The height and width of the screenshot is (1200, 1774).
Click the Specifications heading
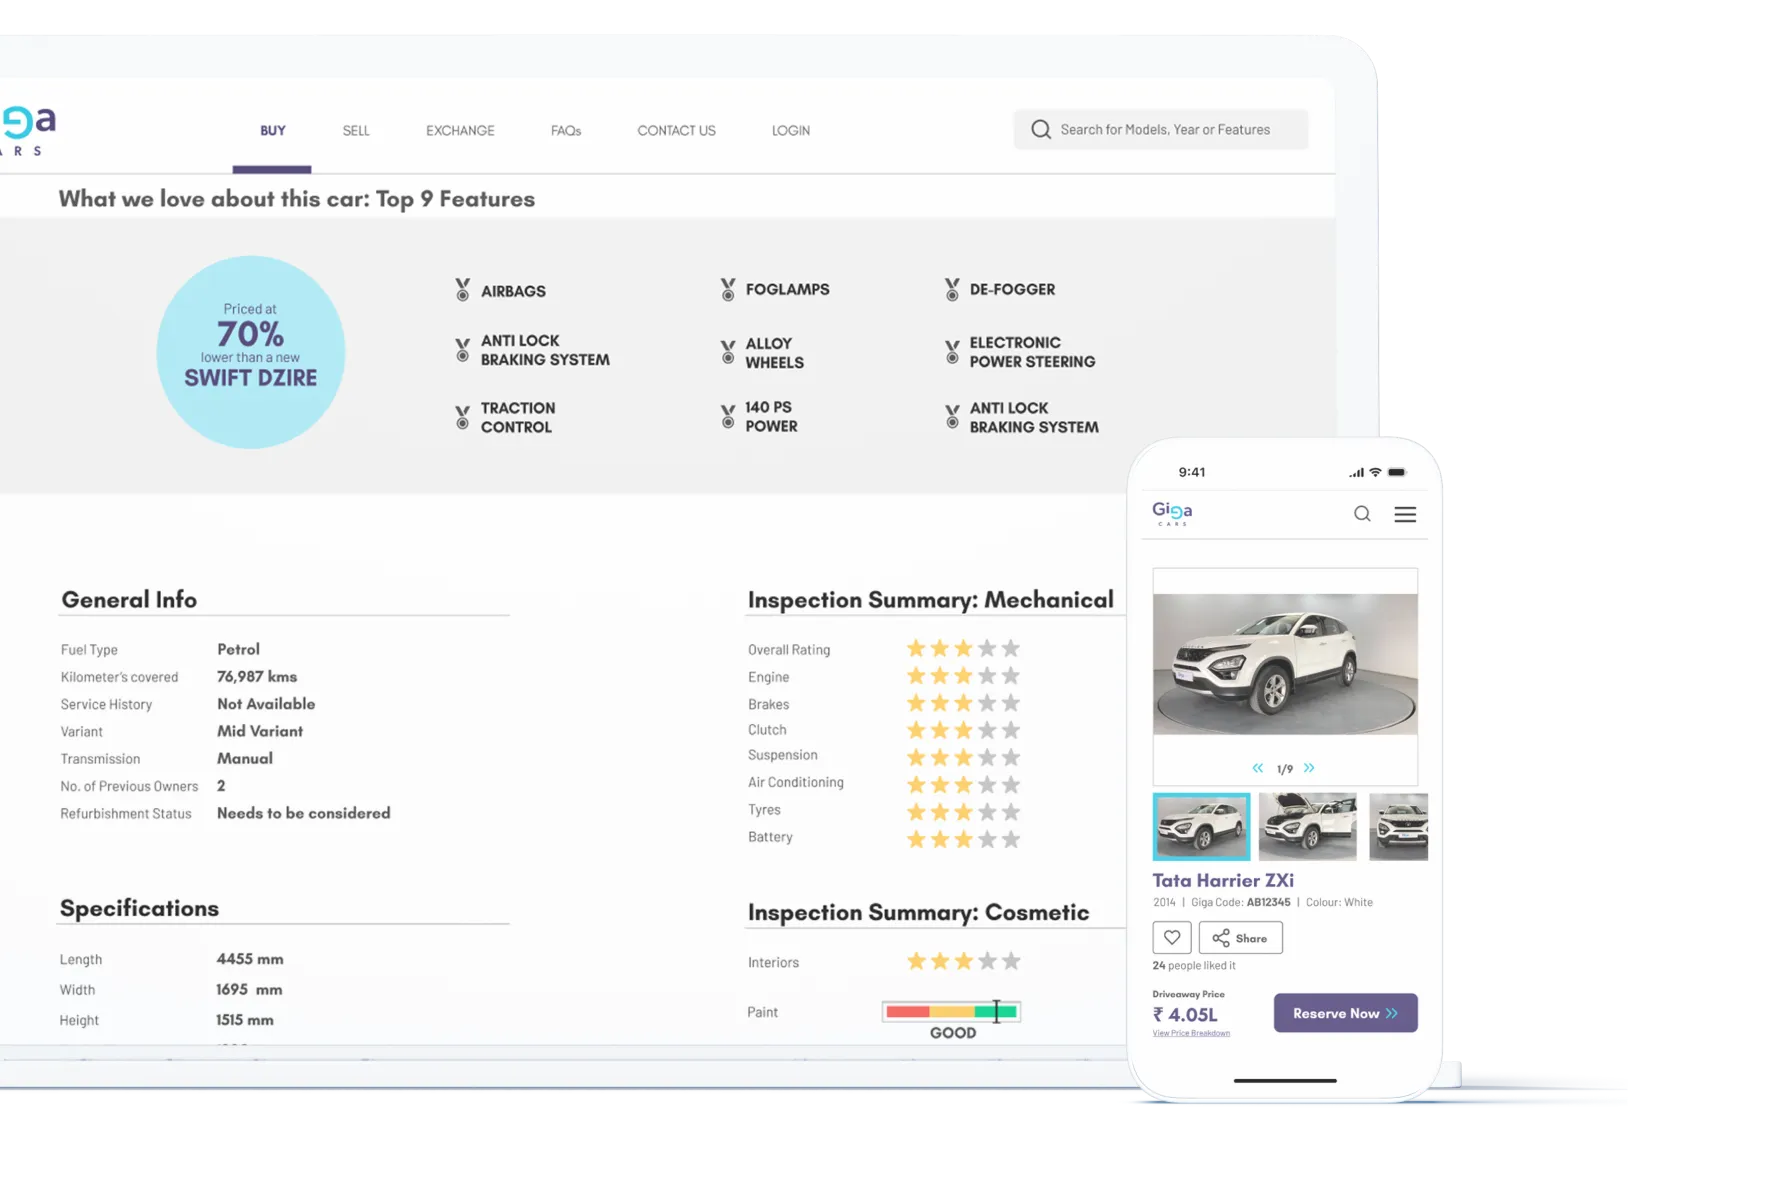[x=139, y=908]
